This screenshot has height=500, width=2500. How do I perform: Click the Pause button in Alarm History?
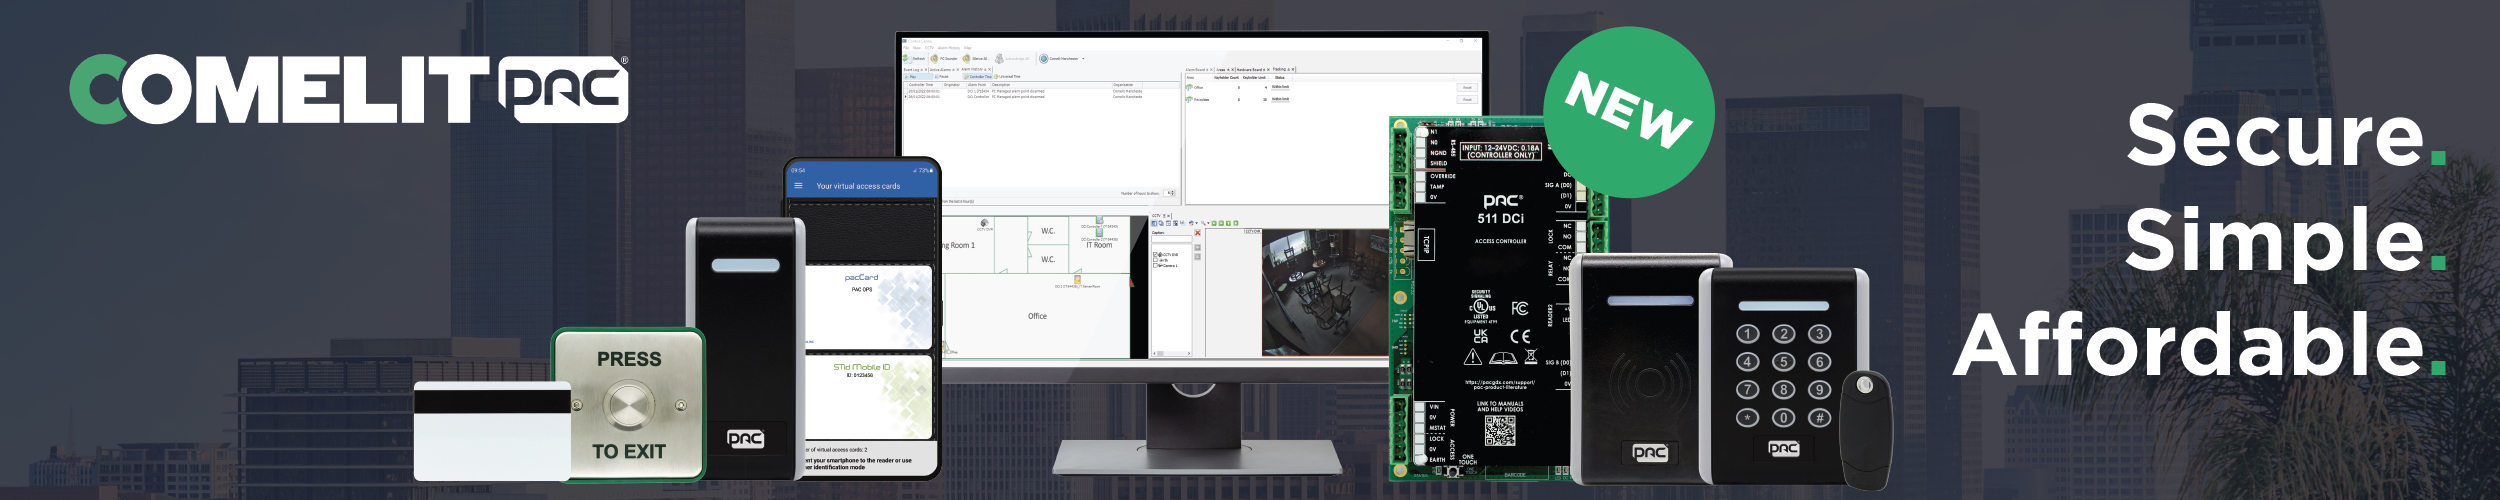click(x=942, y=77)
